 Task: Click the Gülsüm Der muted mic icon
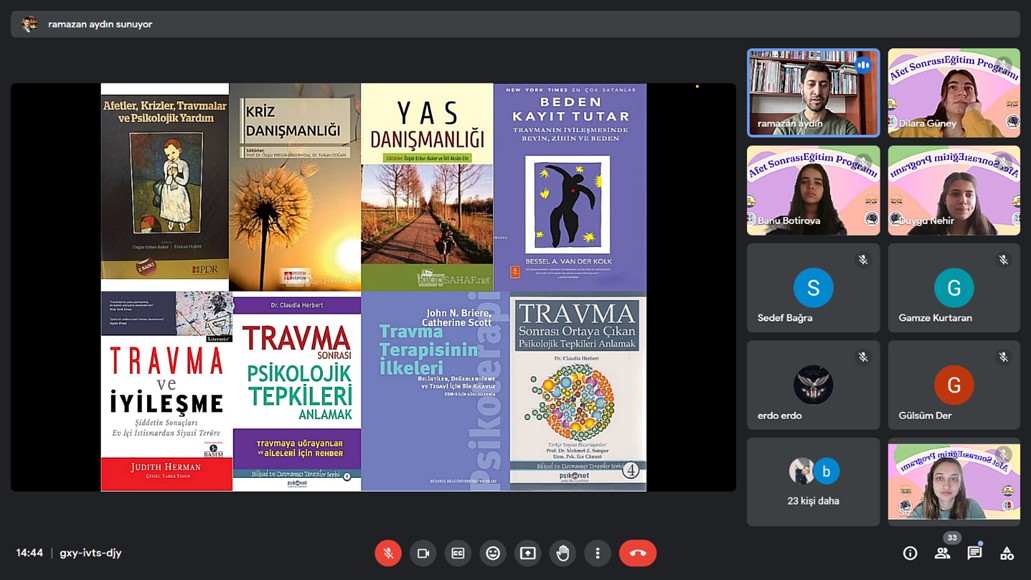(x=1003, y=357)
